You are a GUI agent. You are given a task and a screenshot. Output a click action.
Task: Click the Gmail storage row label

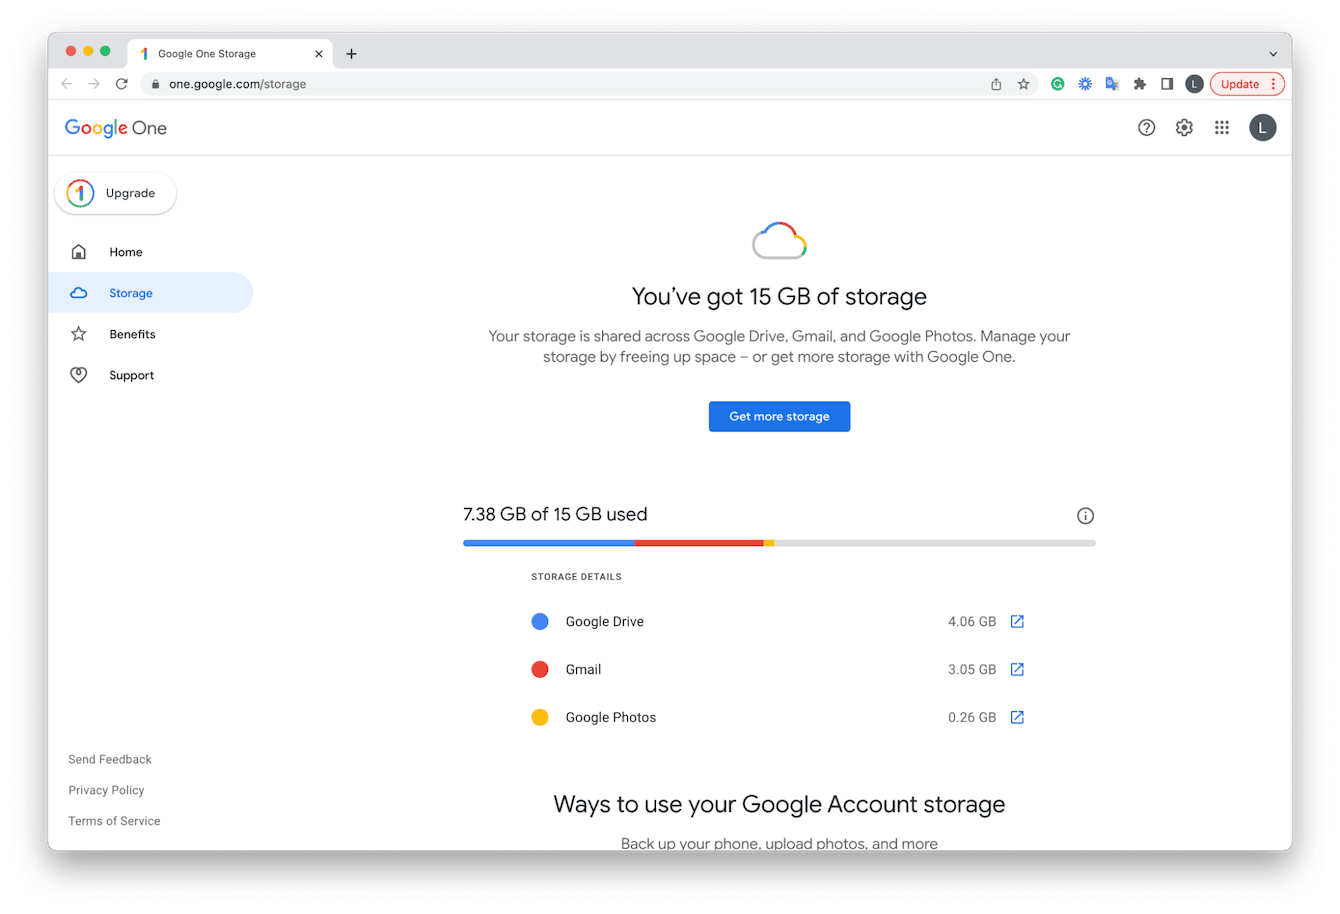pyautogui.click(x=583, y=669)
